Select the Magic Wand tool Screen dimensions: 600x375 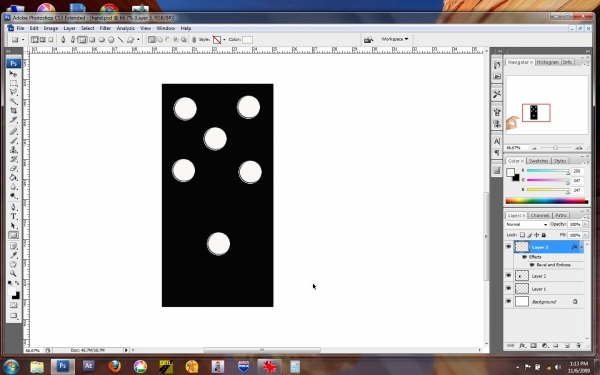click(13, 101)
